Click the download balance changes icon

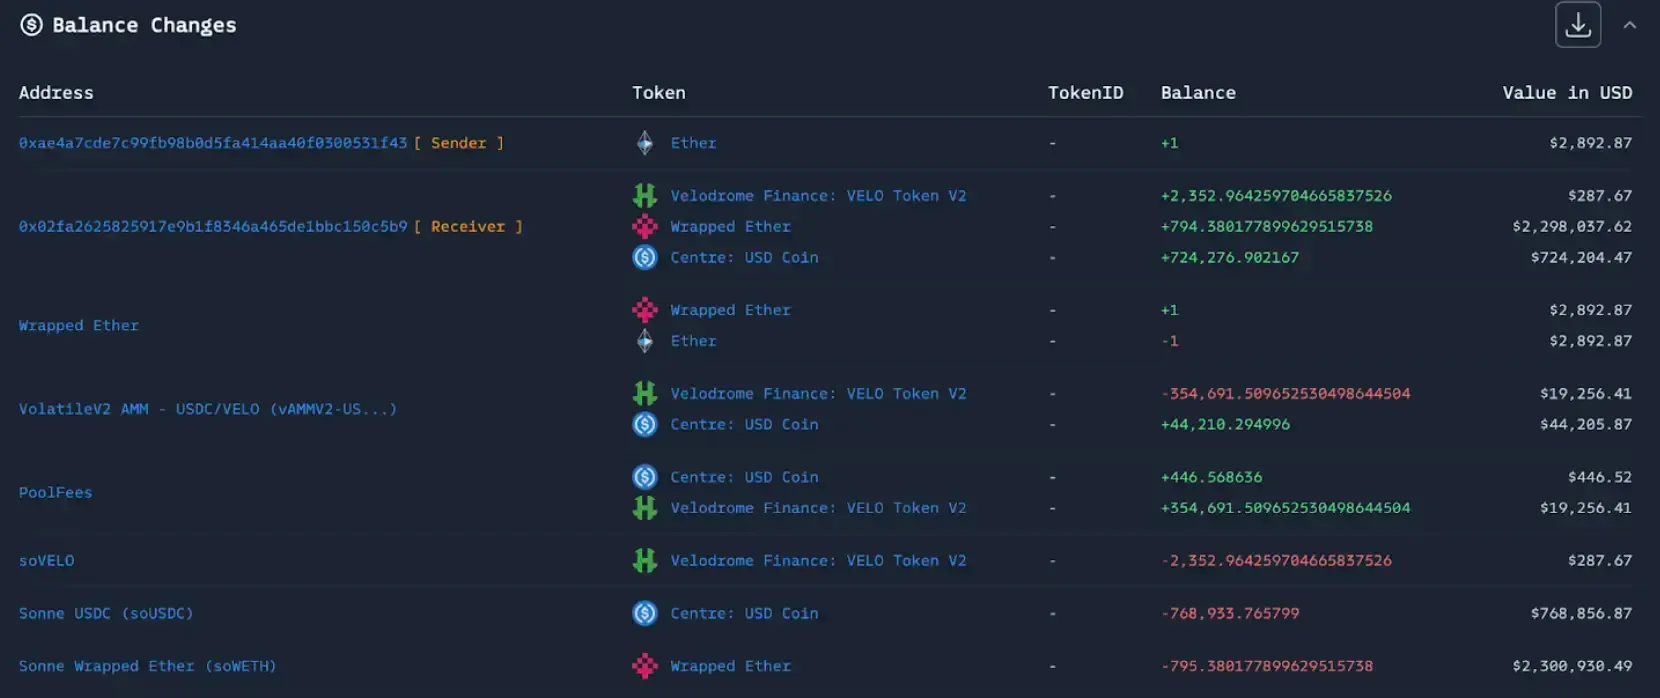[x=1577, y=25]
